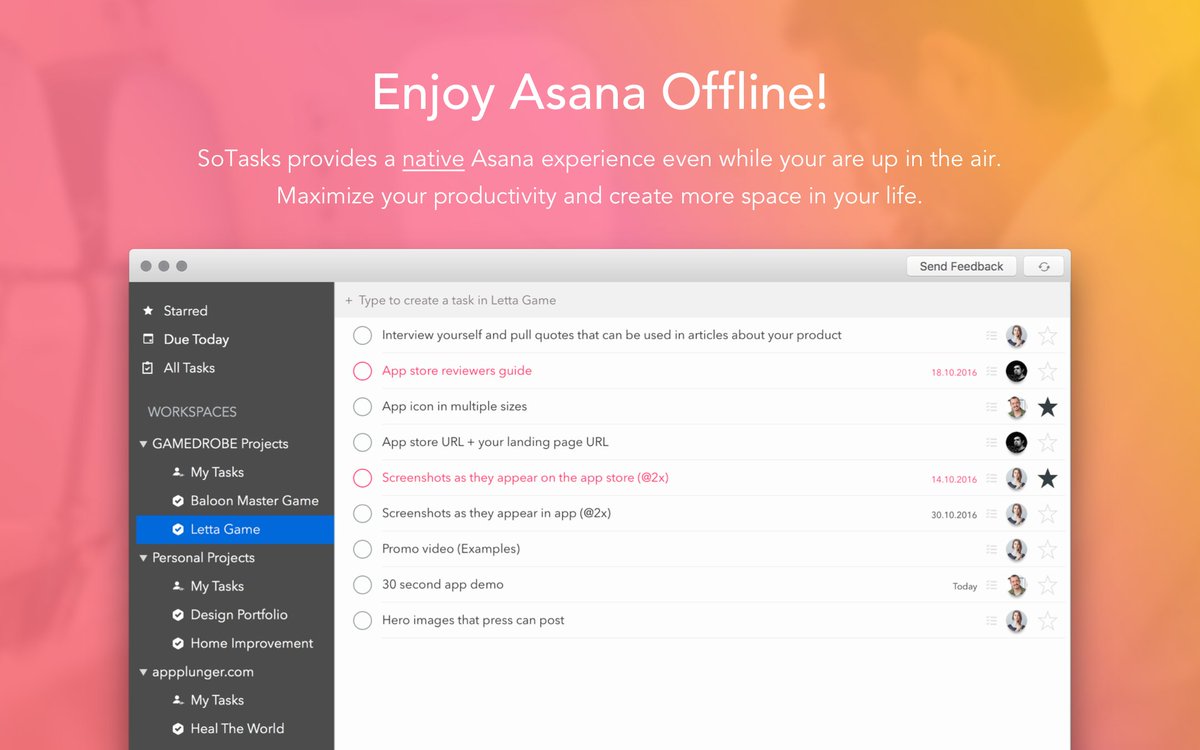Click the sync refresh button
Screen dimensions: 1200x750
coord(1044,266)
